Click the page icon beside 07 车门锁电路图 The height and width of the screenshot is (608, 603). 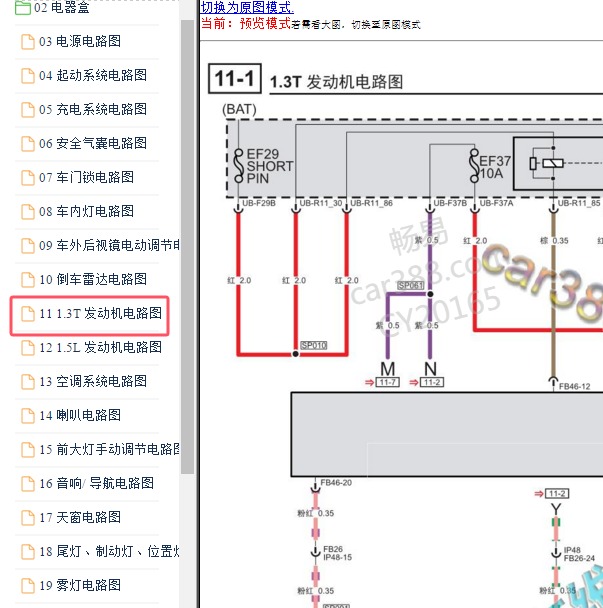pyautogui.click(x=28, y=178)
